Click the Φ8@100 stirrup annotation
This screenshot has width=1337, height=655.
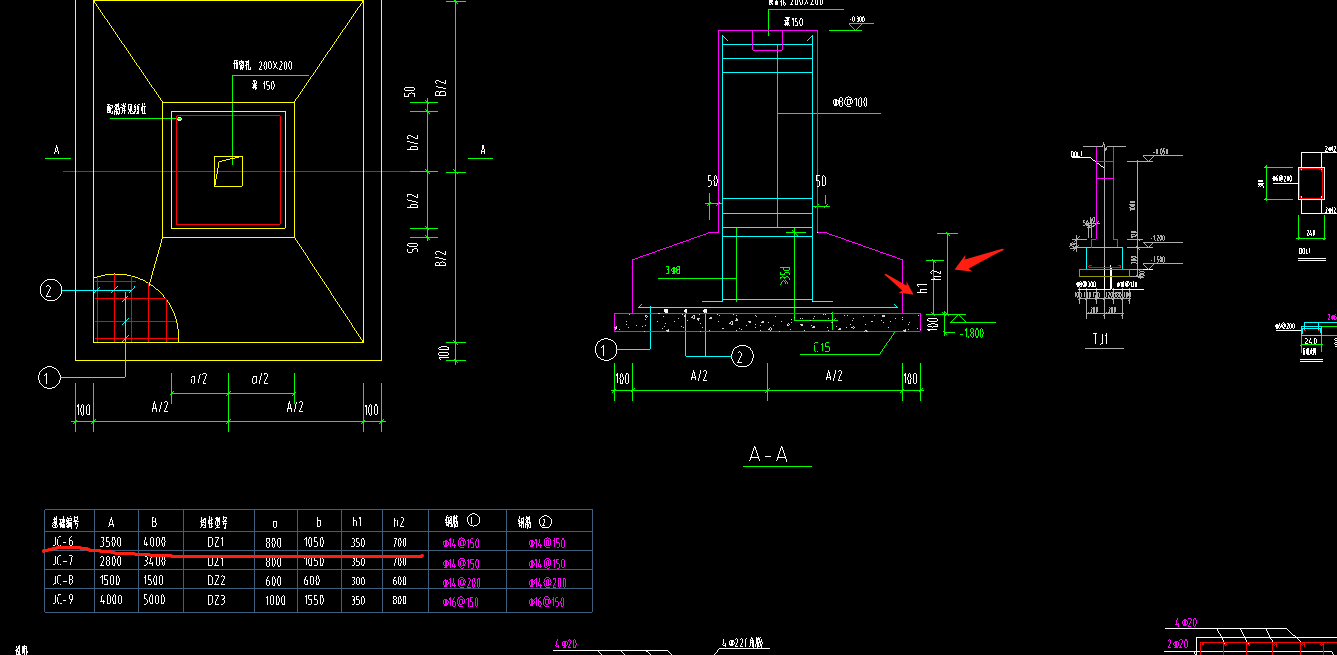click(x=850, y=102)
